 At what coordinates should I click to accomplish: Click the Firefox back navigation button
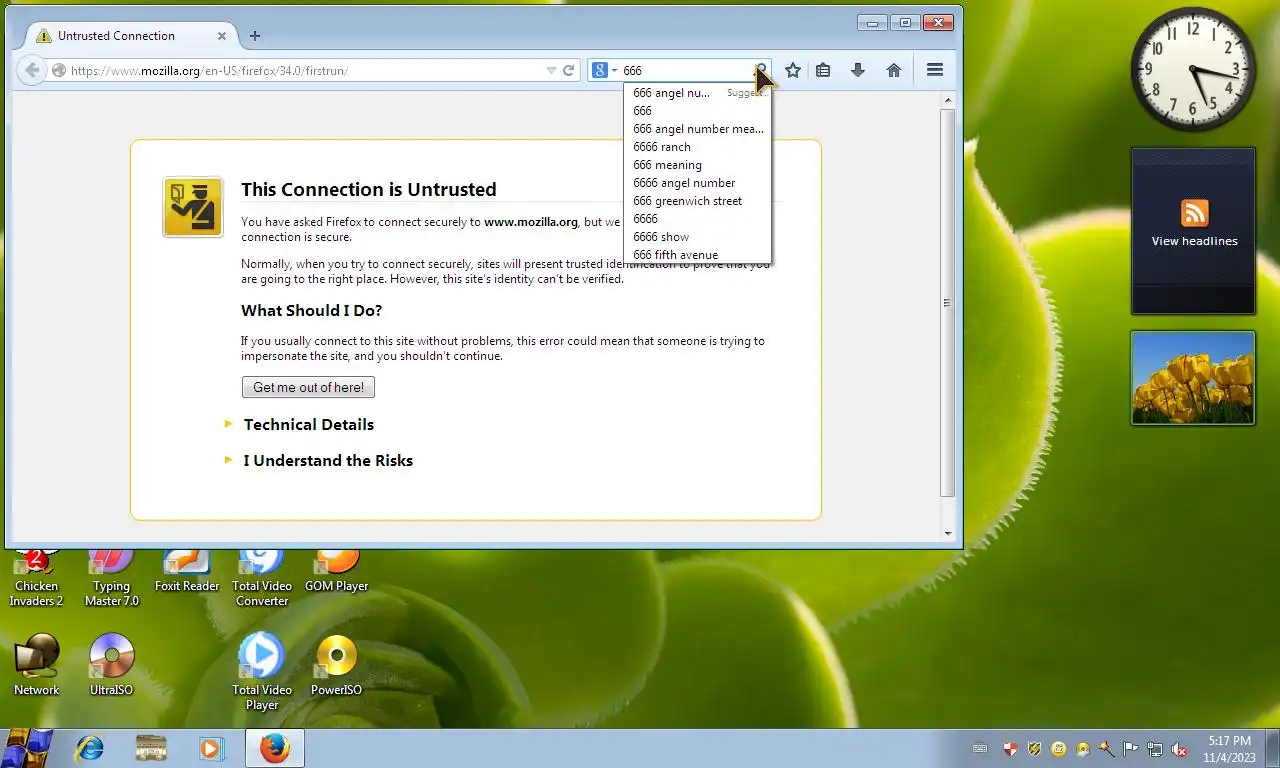tap(32, 70)
